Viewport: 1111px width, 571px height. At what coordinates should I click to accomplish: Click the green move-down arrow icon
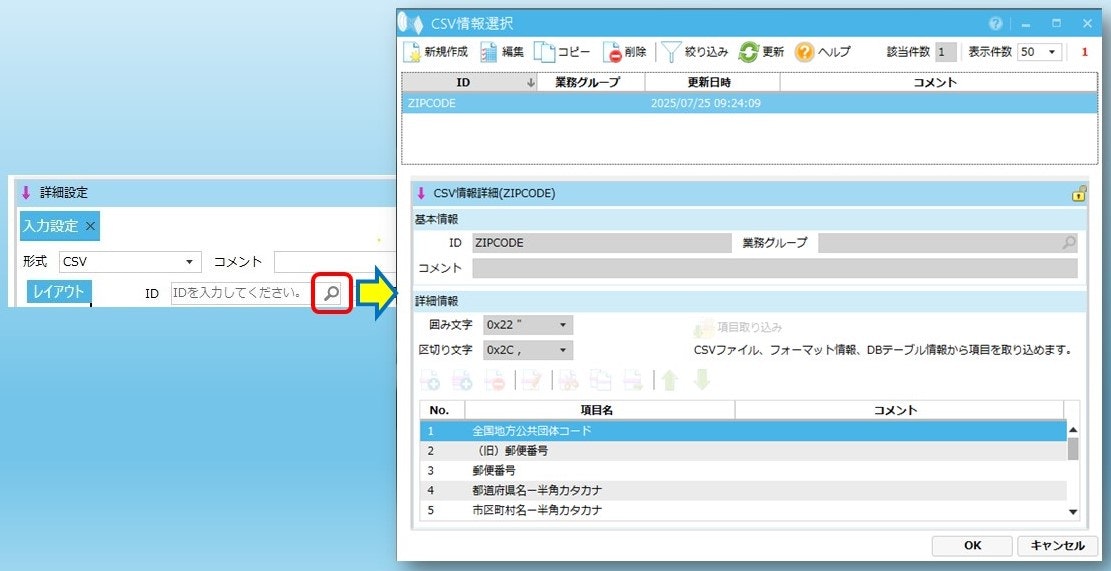tap(701, 380)
